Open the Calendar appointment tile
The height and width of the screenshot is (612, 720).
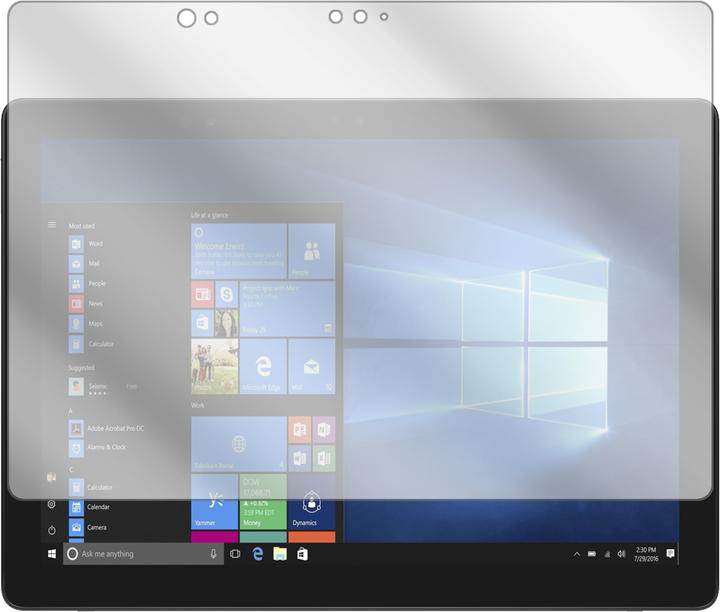coord(287,309)
